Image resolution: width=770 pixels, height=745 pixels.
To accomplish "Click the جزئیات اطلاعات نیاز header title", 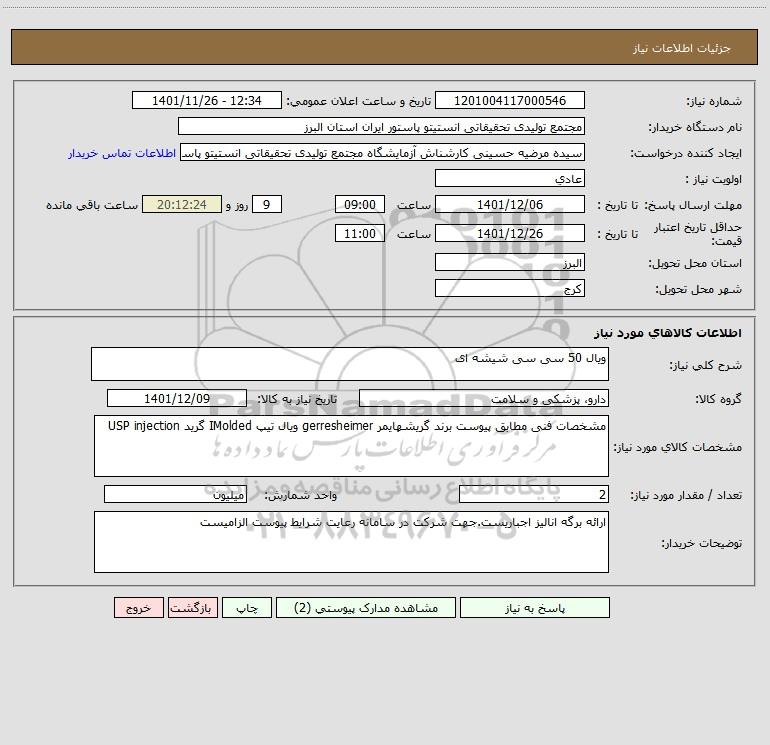I will coord(682,48).
